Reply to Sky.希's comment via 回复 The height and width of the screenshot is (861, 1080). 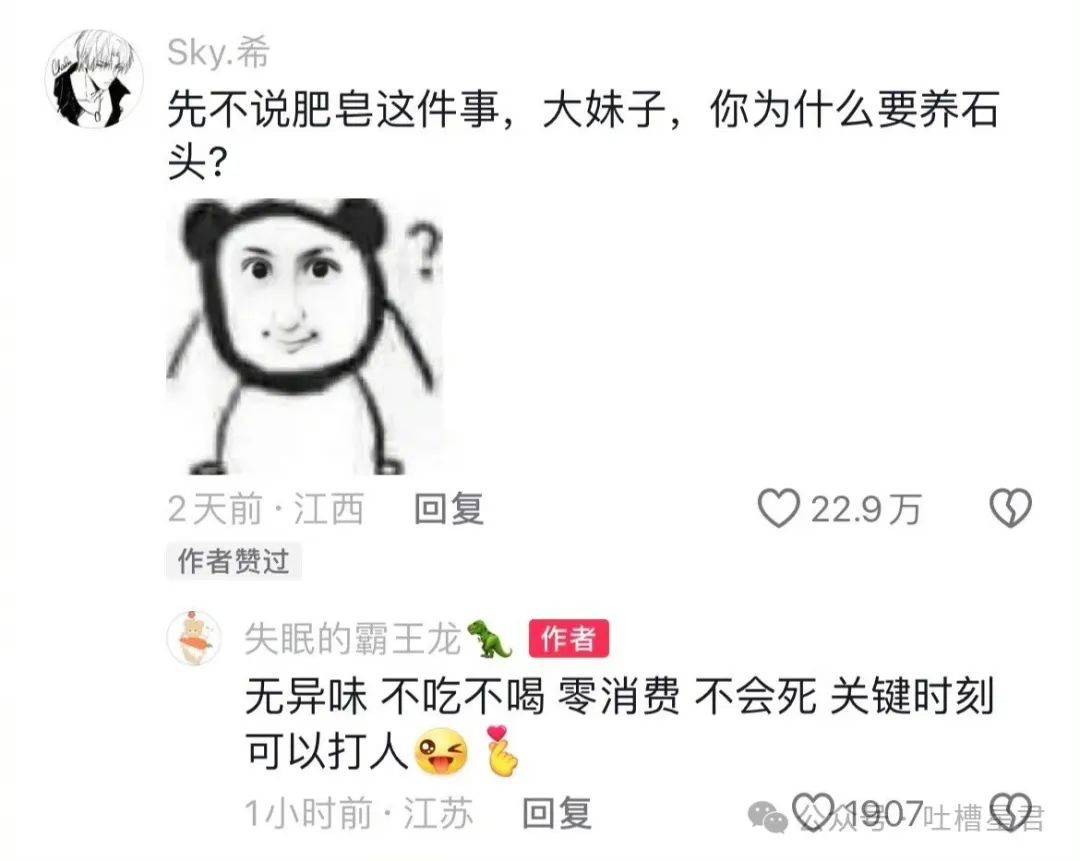448,510
